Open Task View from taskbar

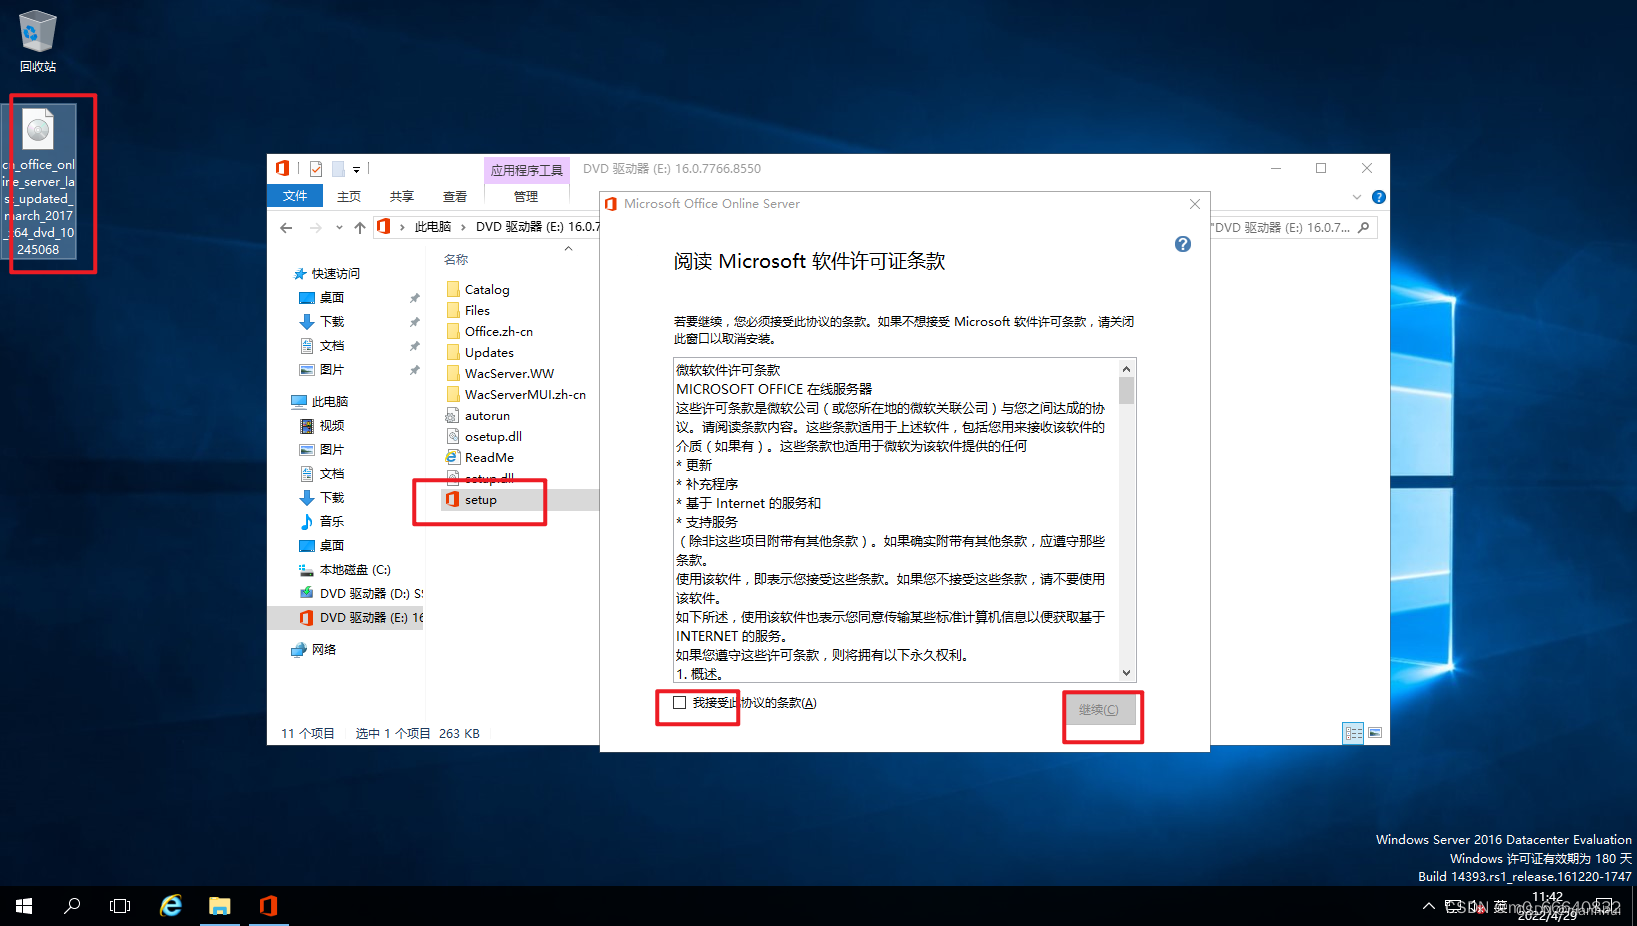pyautogui.click(x=120, y=906)
